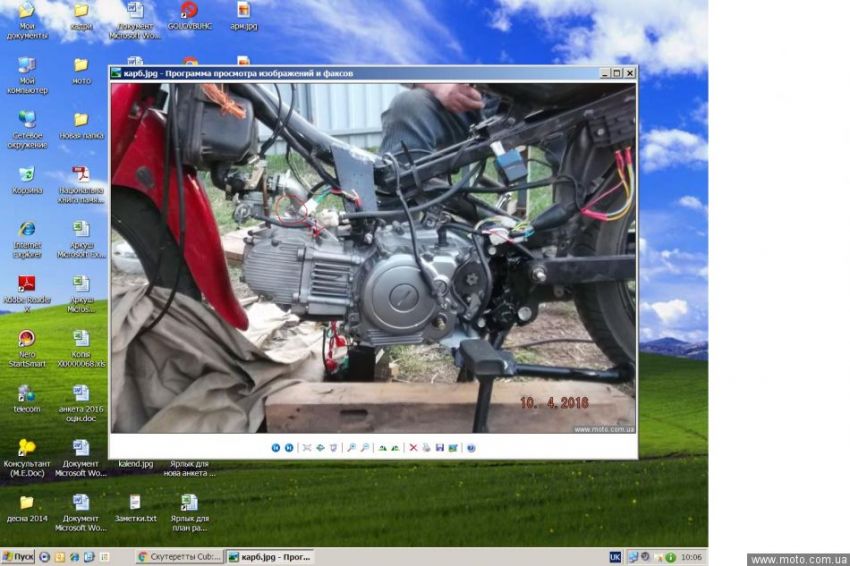Open the десна 2014 folder
The image size is (850, 566).
coord(27,509)
